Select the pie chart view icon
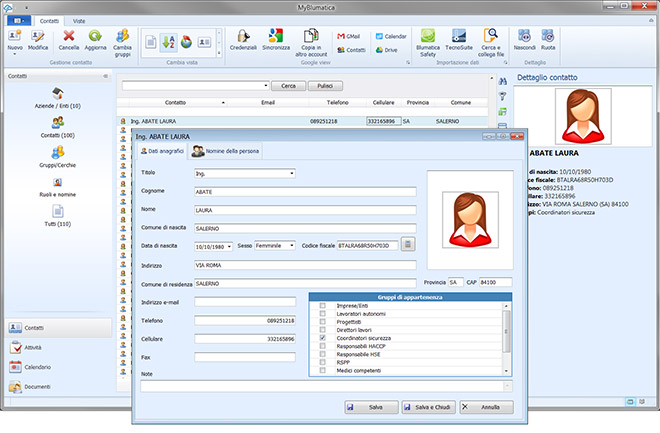 click(x=186, y=42)
